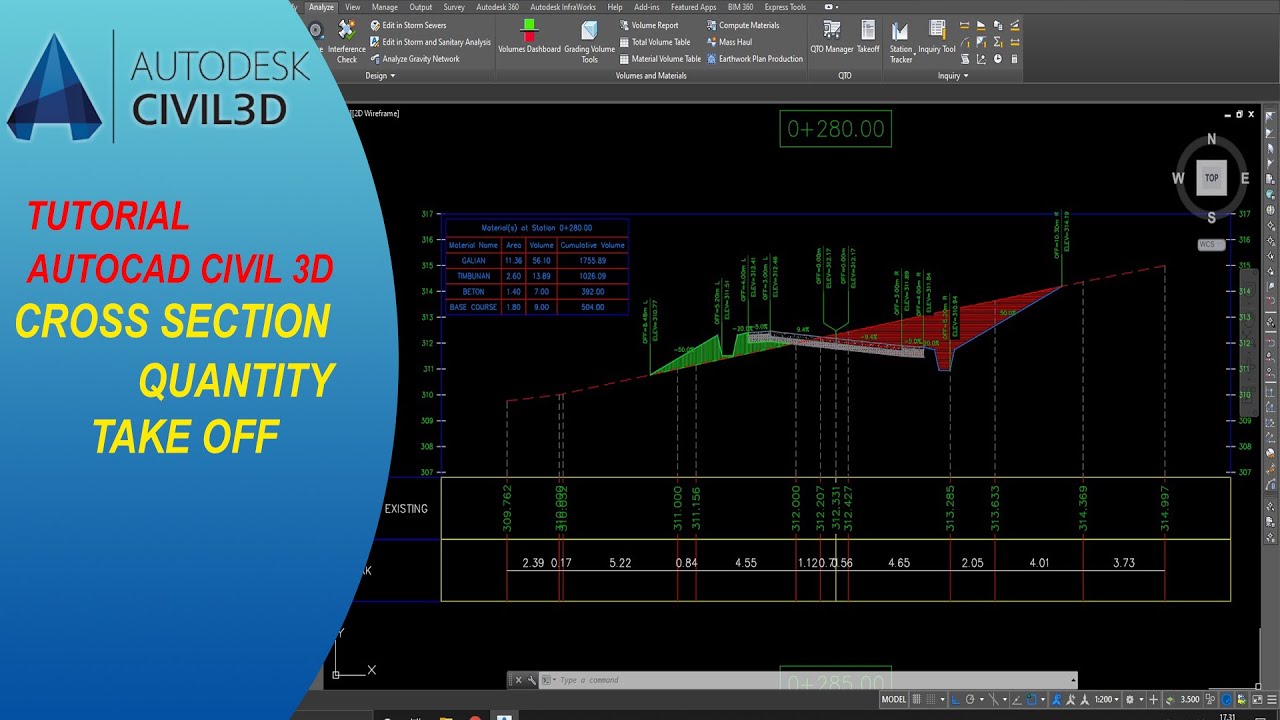The image size is (1280, 720).
Task: Click the plus annotation monitor icon in status bar
Action: click(1153, 700)
